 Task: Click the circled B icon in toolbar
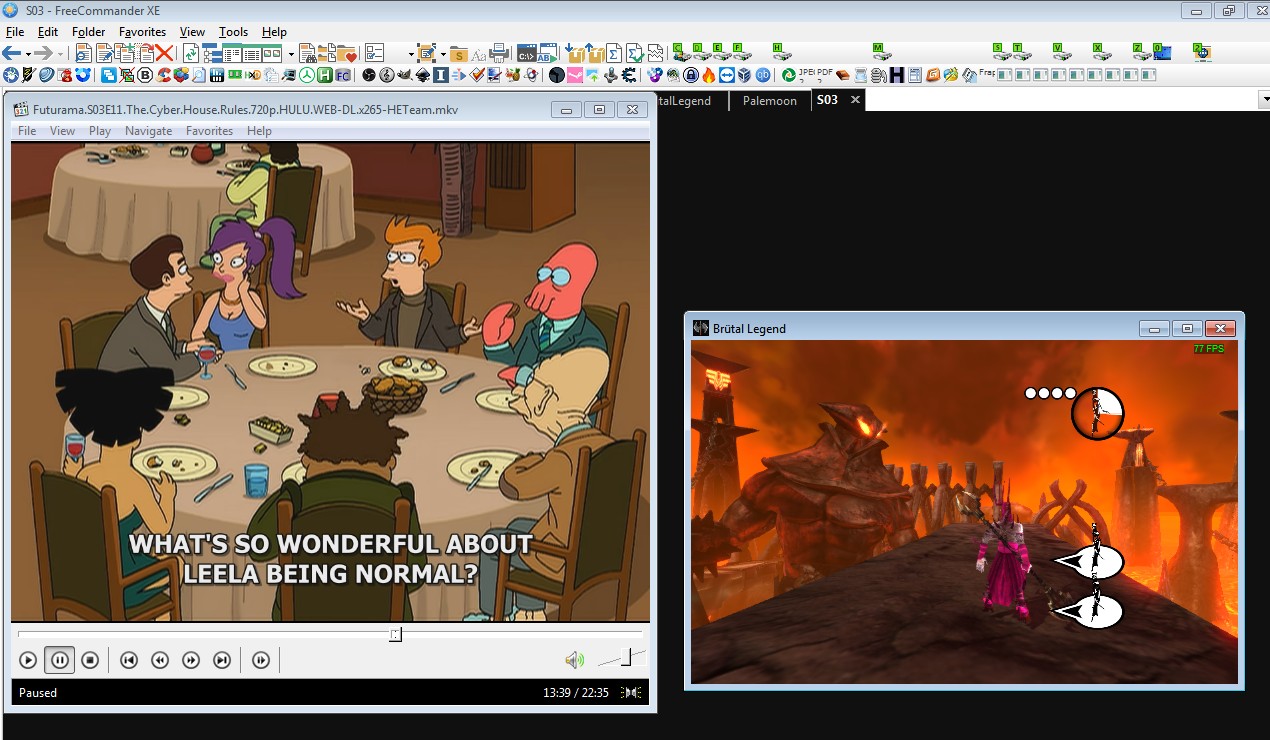[146, 75]
